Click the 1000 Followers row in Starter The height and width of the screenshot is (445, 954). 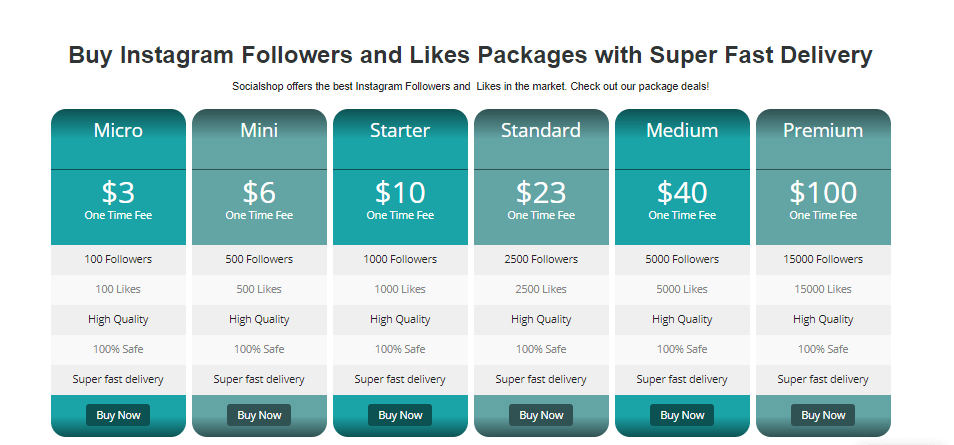400,259
